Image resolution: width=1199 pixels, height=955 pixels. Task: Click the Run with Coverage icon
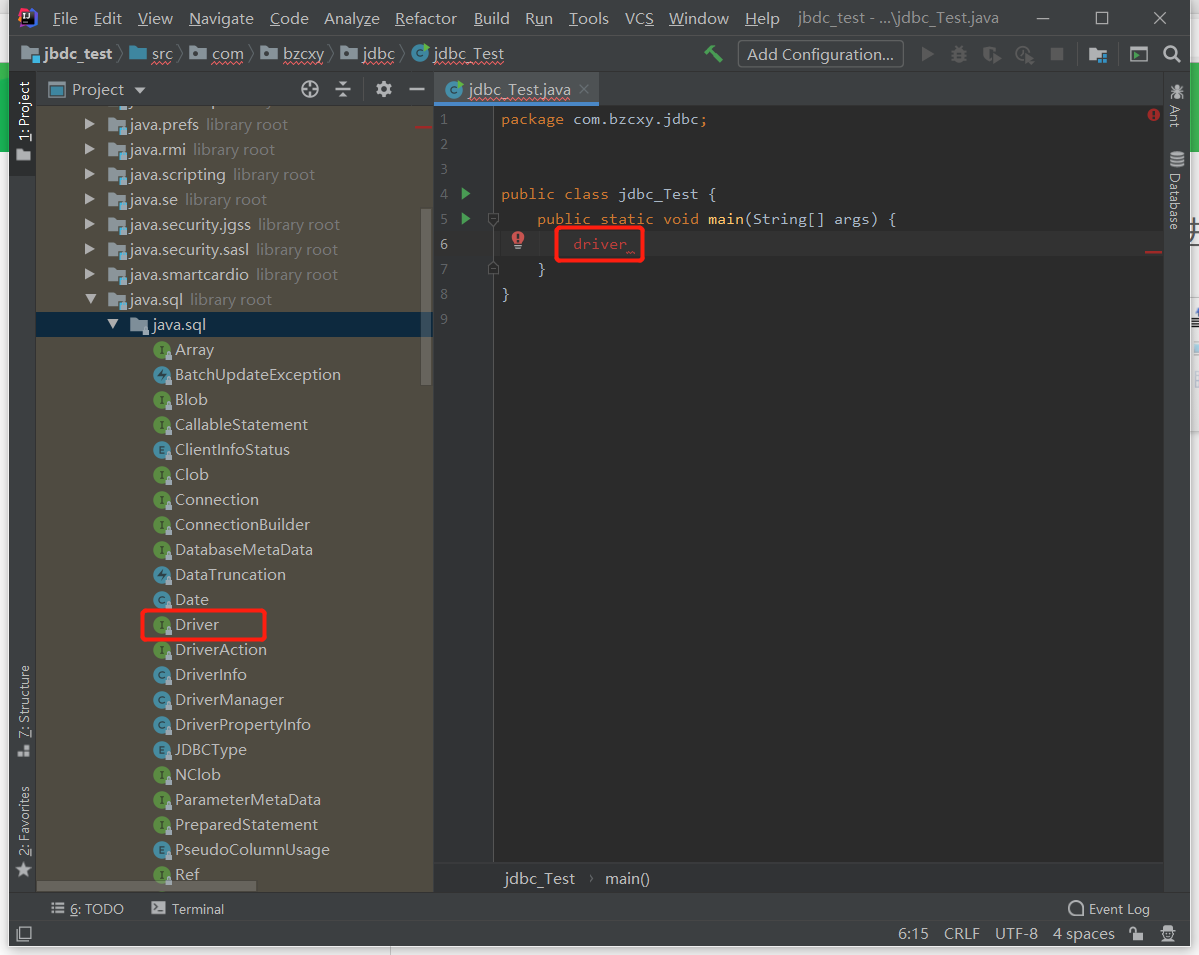pyautogui.click(x=992, y=54)
